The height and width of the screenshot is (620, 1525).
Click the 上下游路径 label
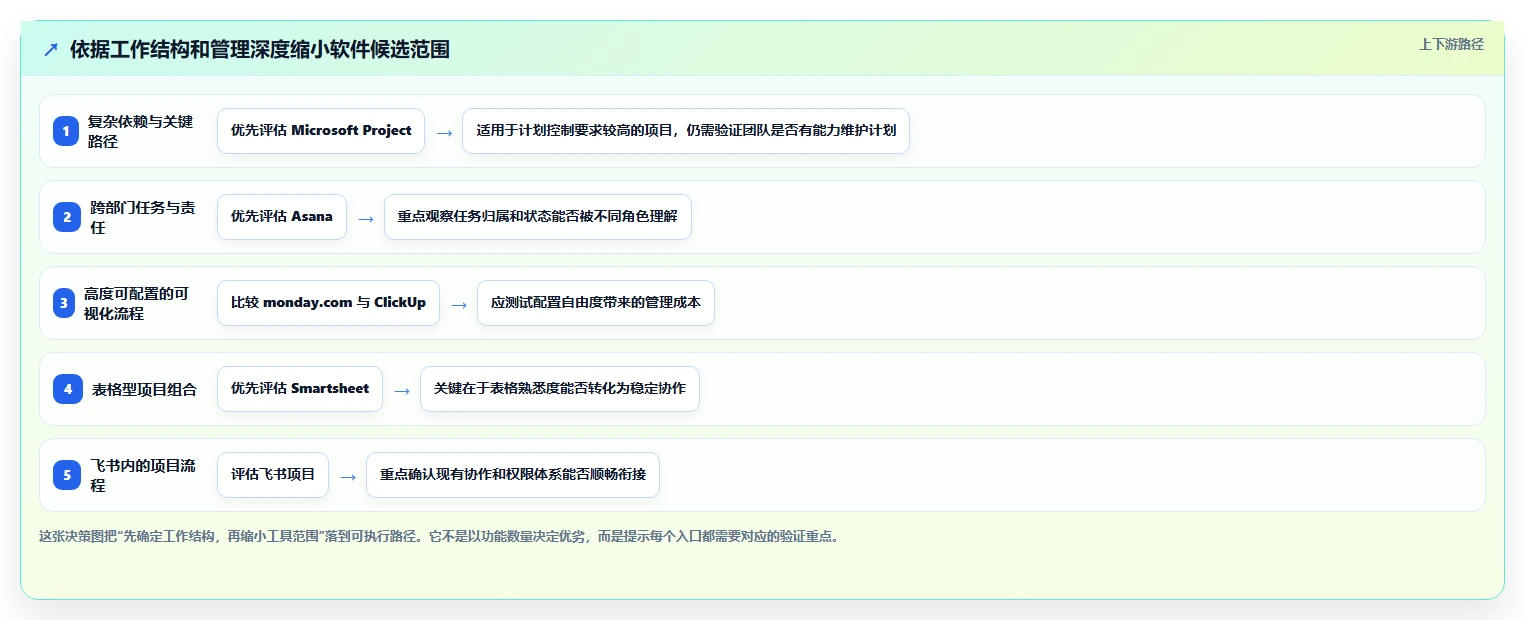click(x=1451, y=44)
